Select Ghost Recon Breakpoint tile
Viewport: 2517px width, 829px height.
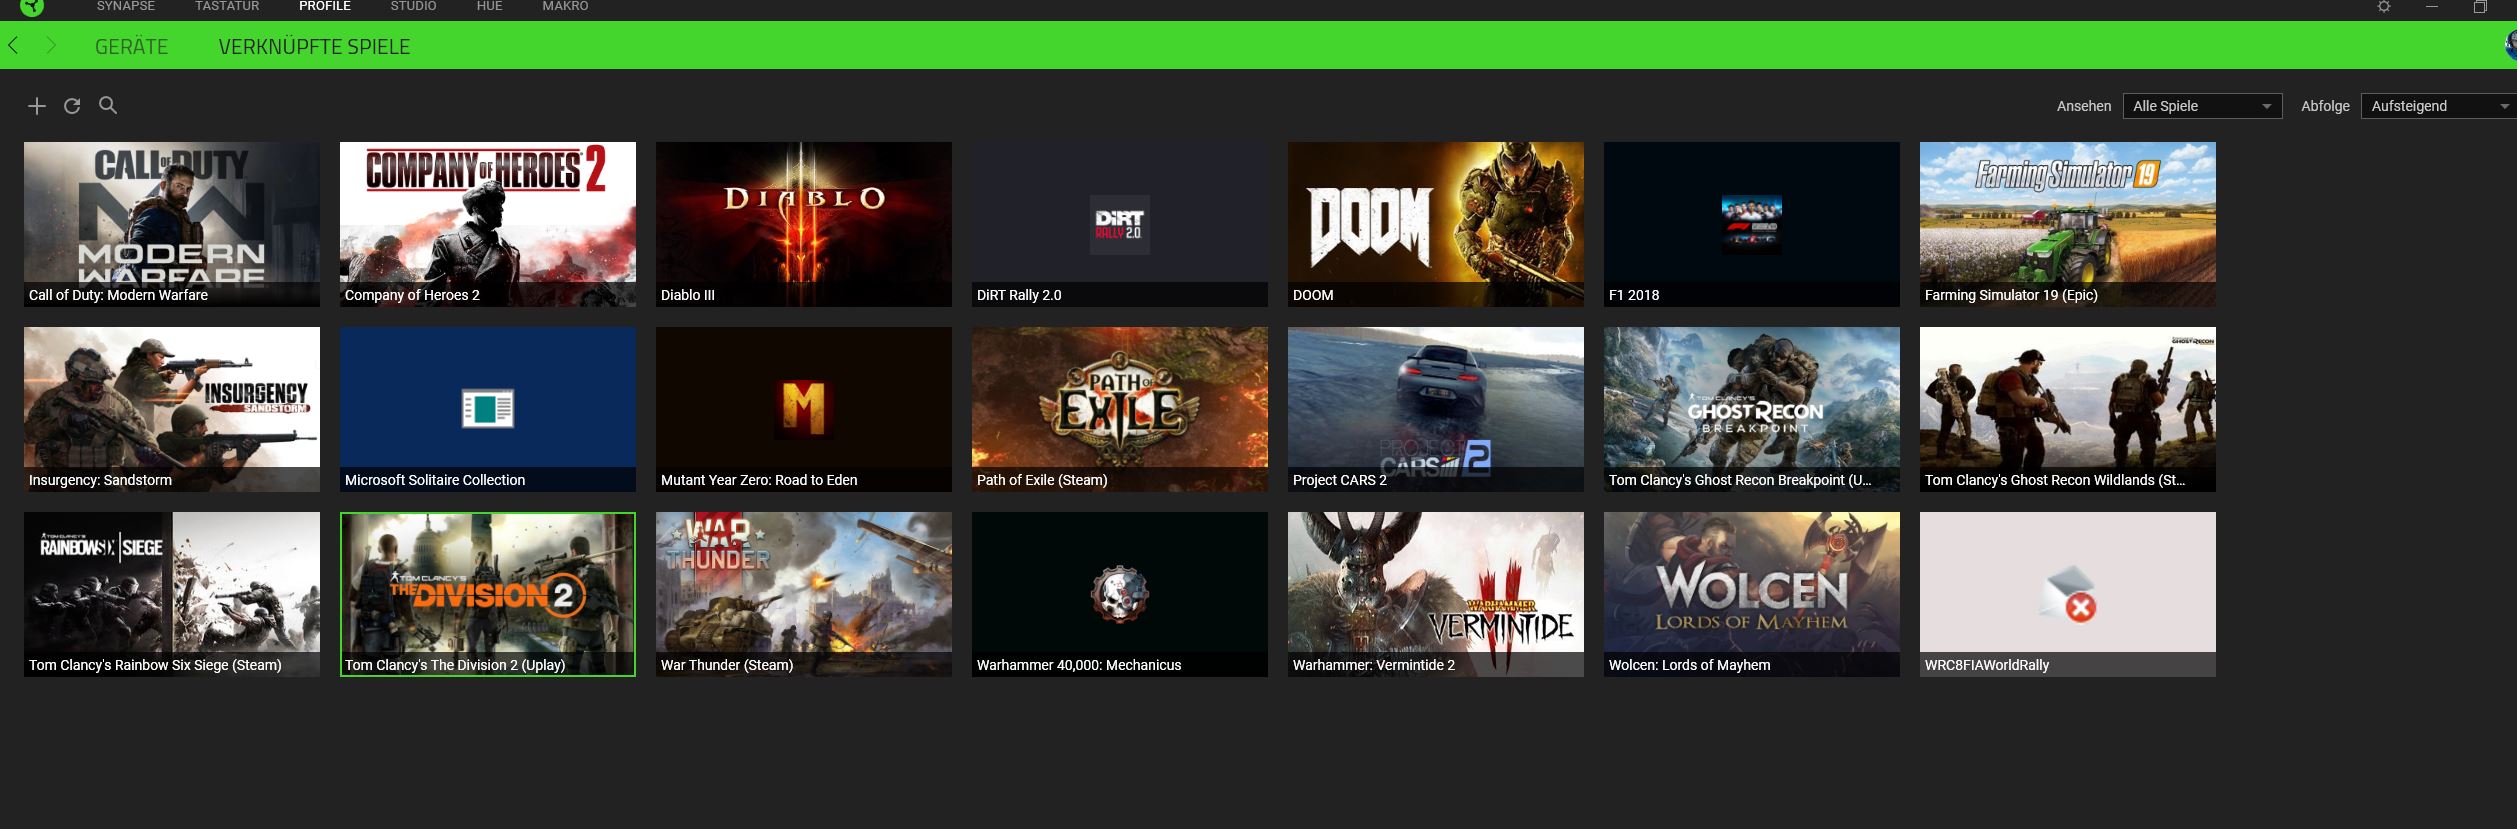click(x=1752, y=409)
